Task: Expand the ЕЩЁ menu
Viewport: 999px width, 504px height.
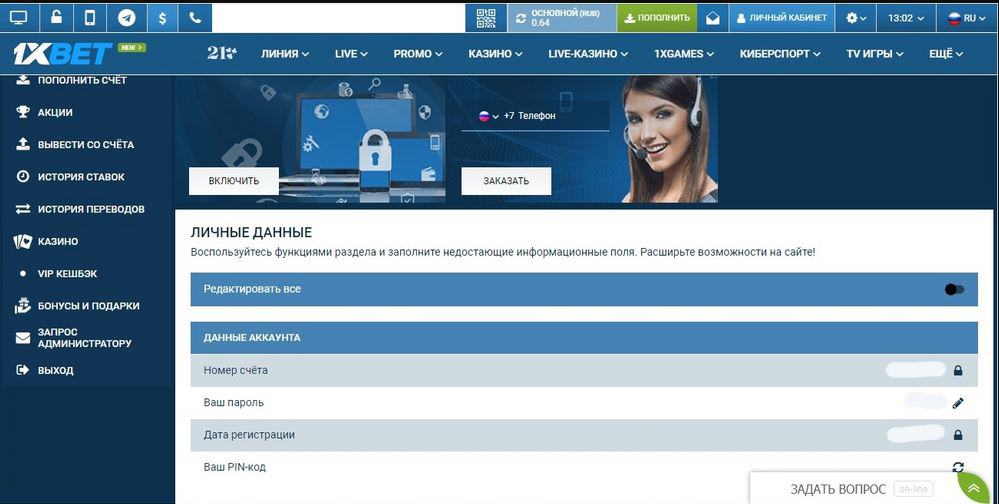Action: click(945, 54)
